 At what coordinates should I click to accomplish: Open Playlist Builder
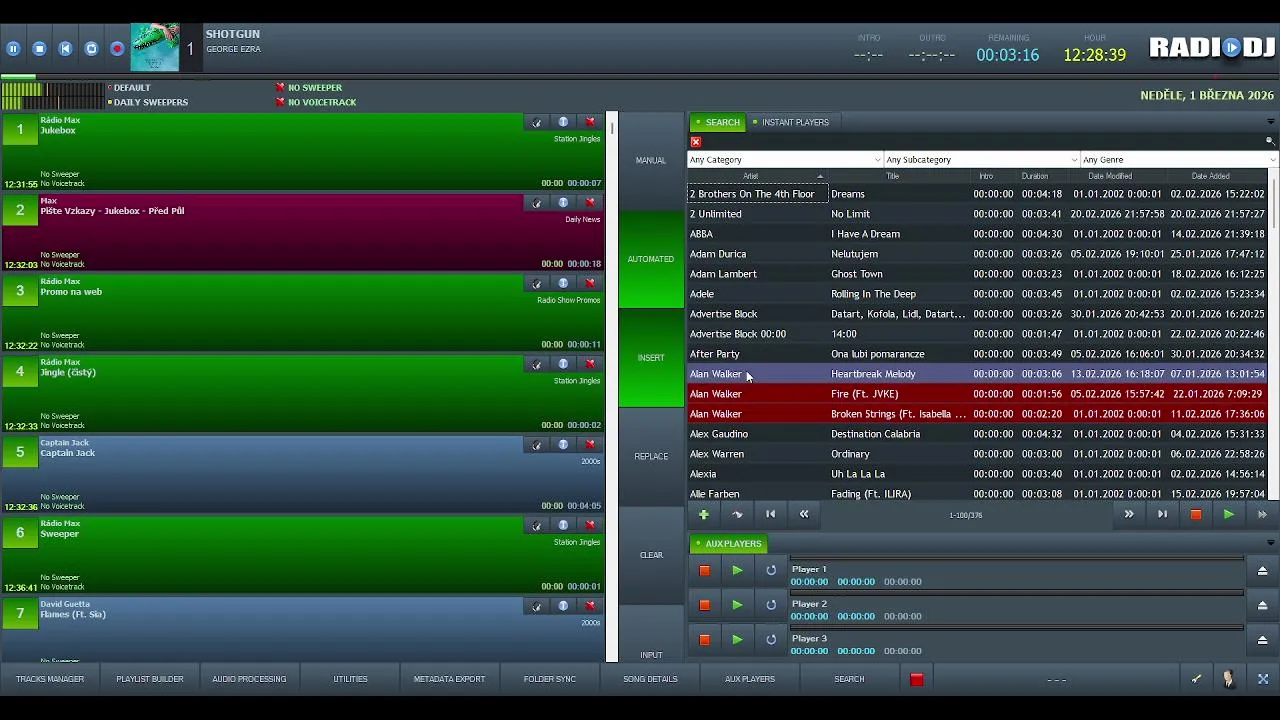(x=150, y=679)
